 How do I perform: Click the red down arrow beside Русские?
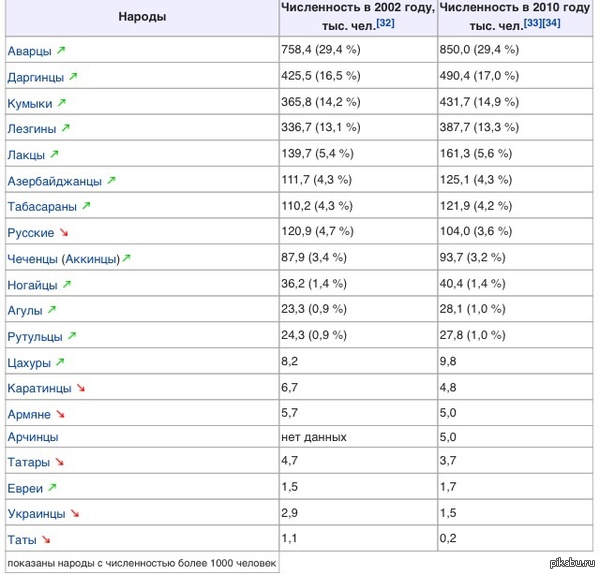[x=65, y=232]
